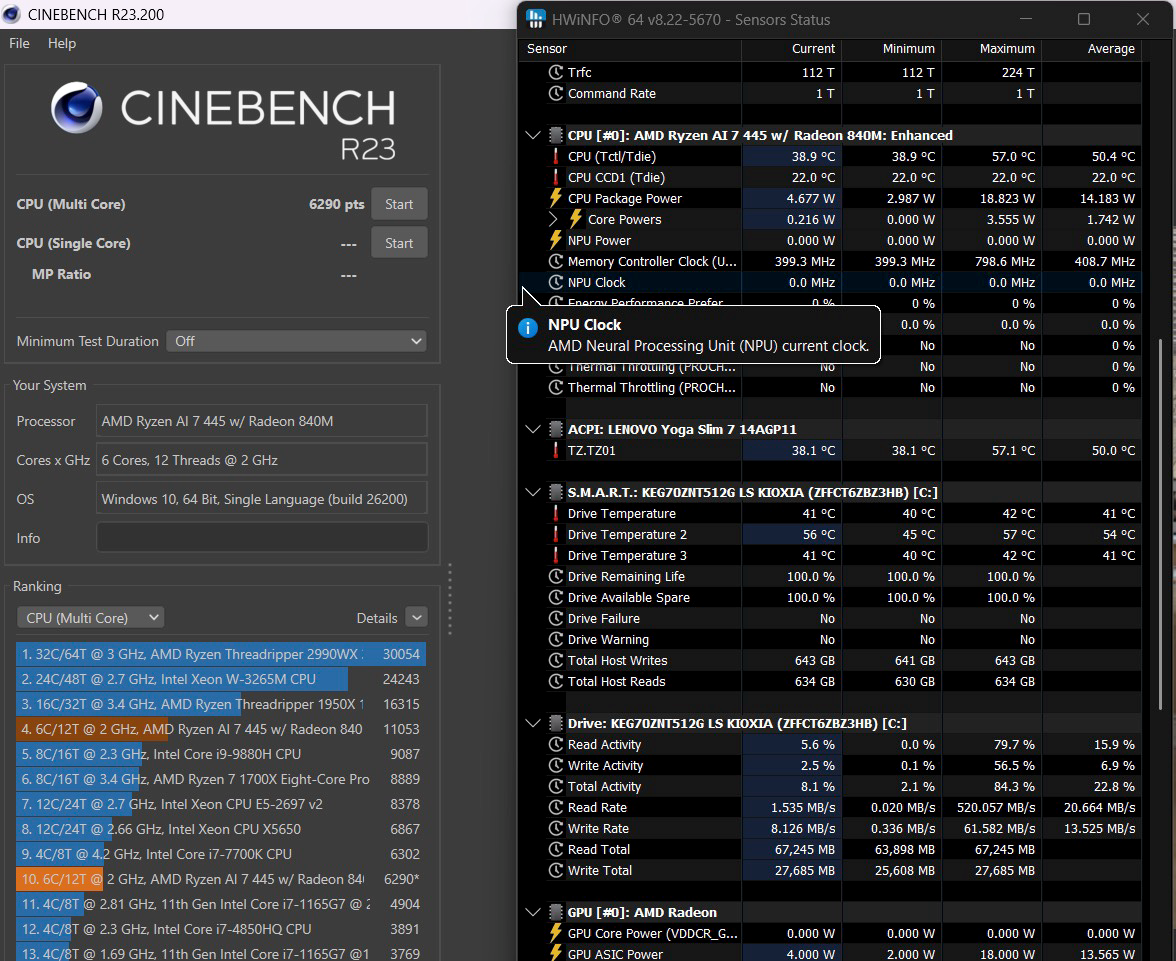Click the icon for Drive Failure row
This screenshot has width=1176, height=961.
(x=556, y=618)
